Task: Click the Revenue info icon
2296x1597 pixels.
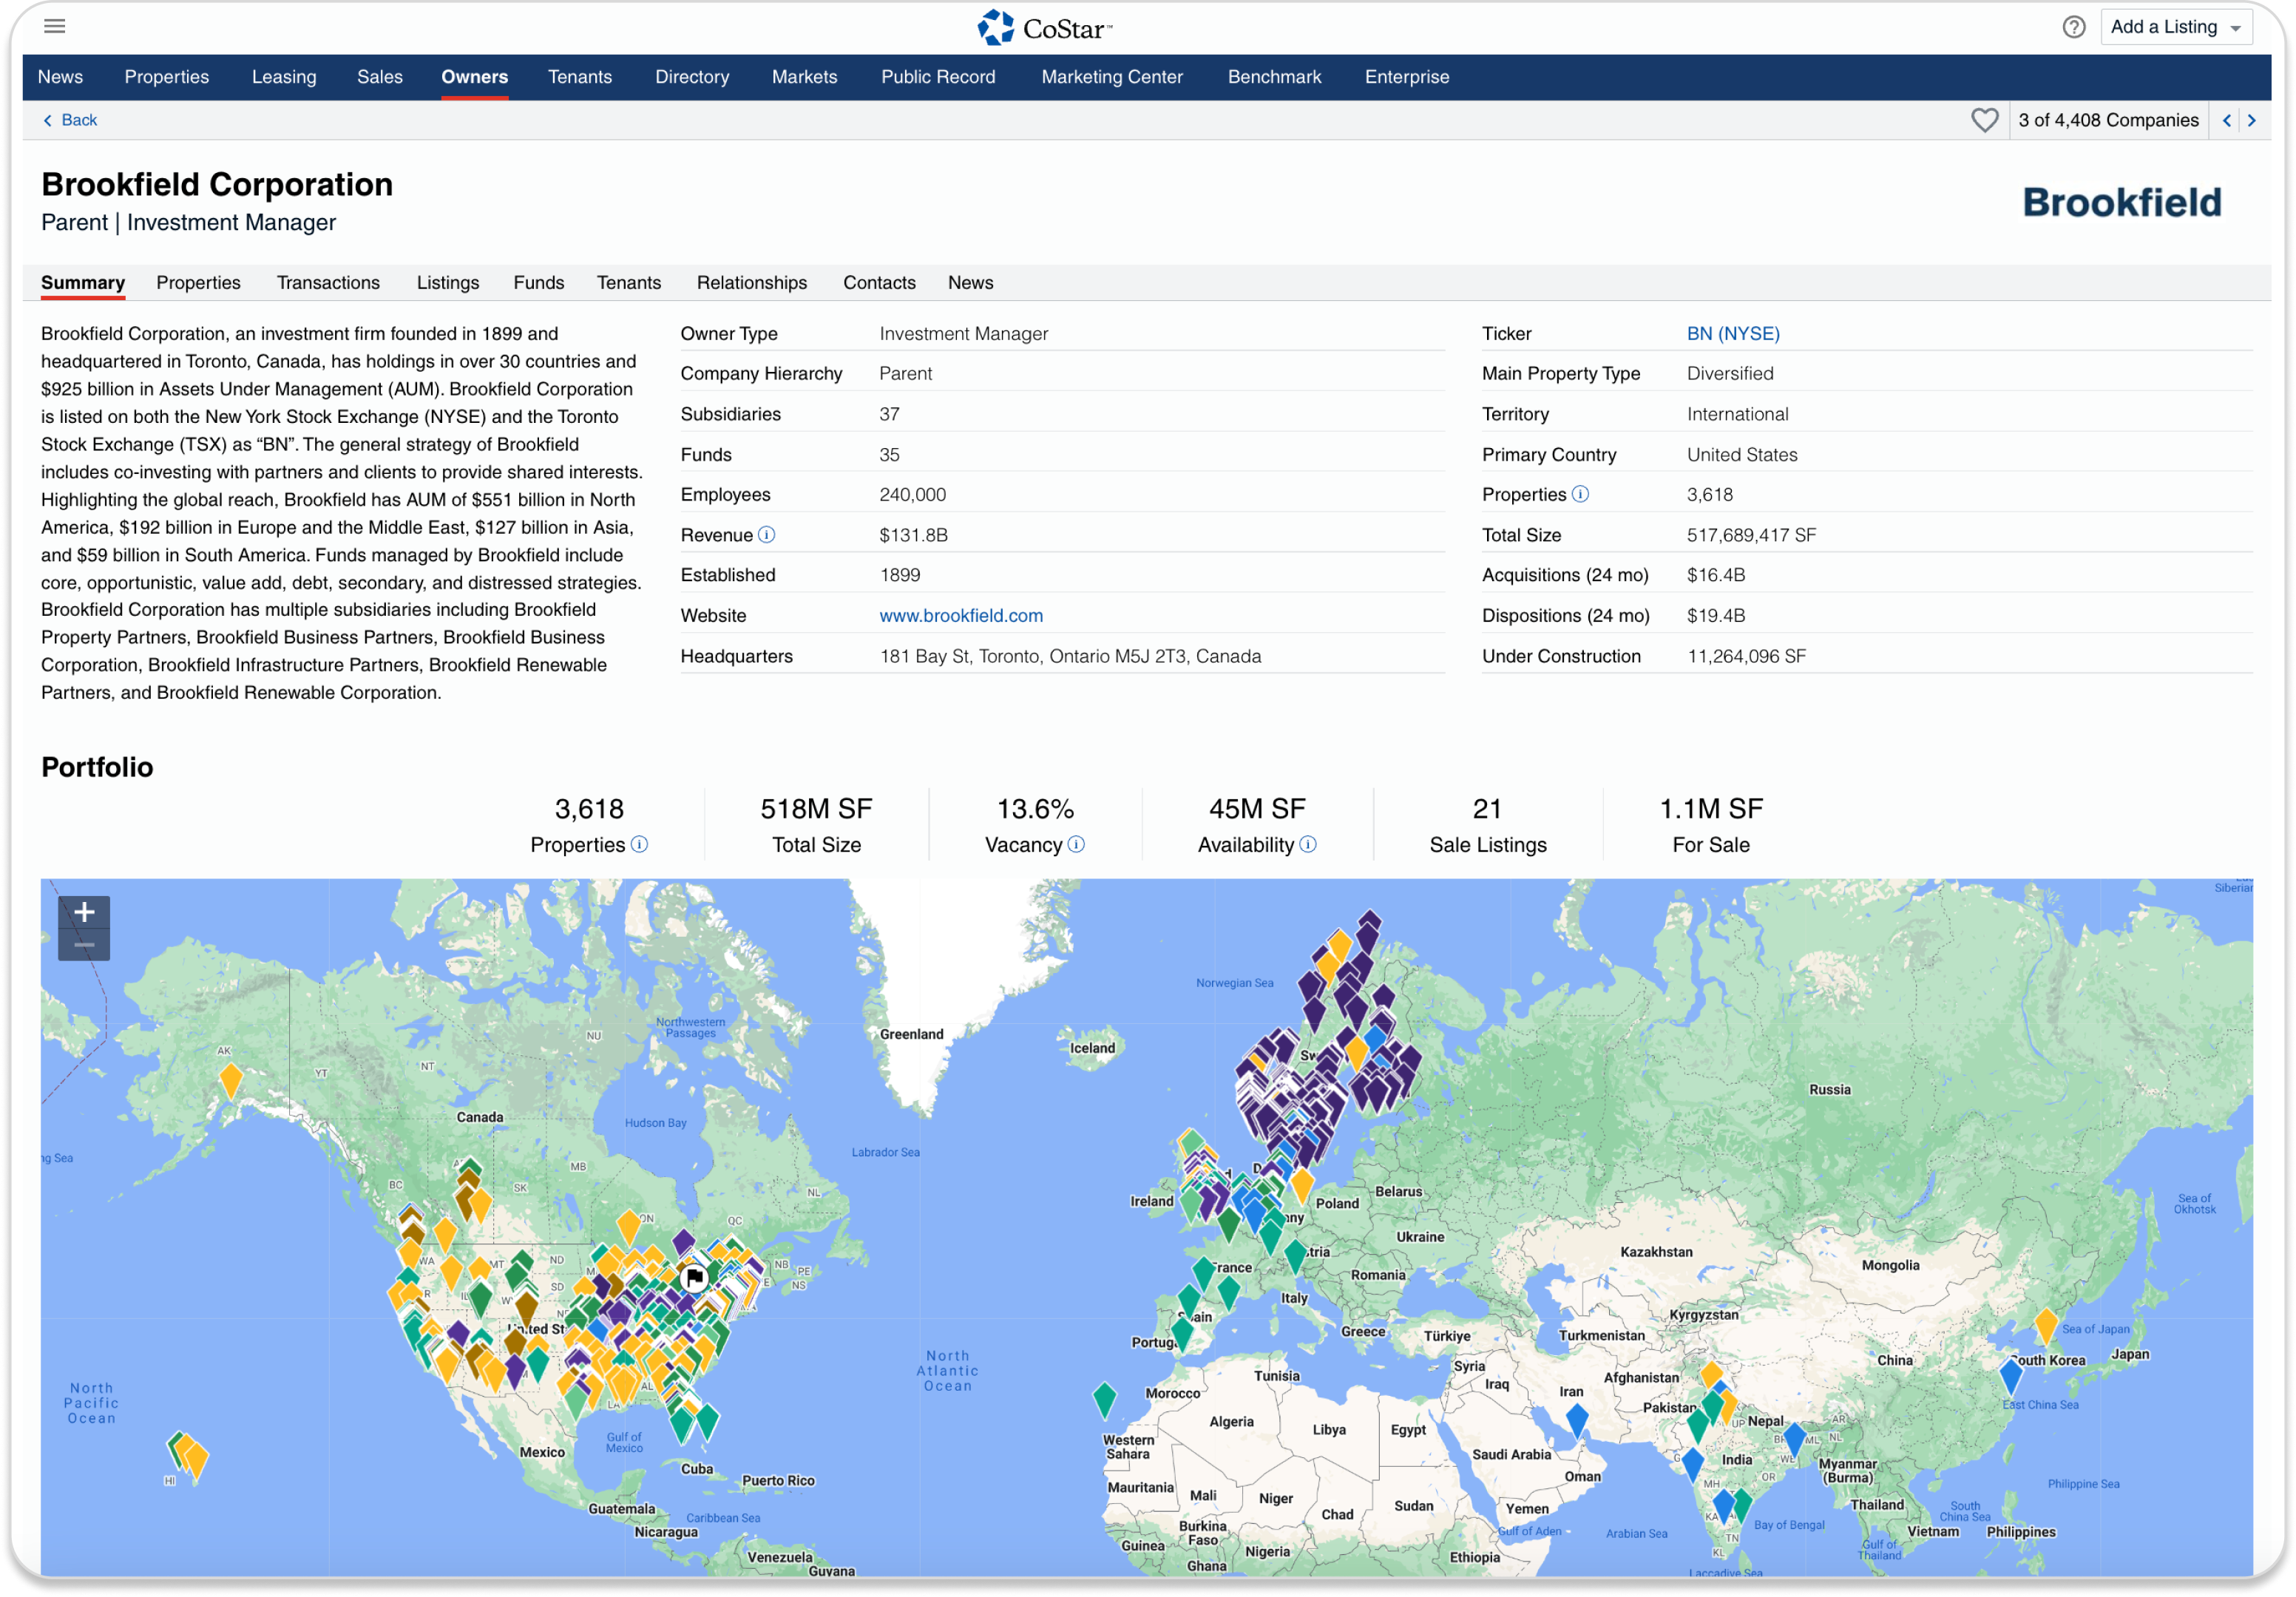Action: 766,535
